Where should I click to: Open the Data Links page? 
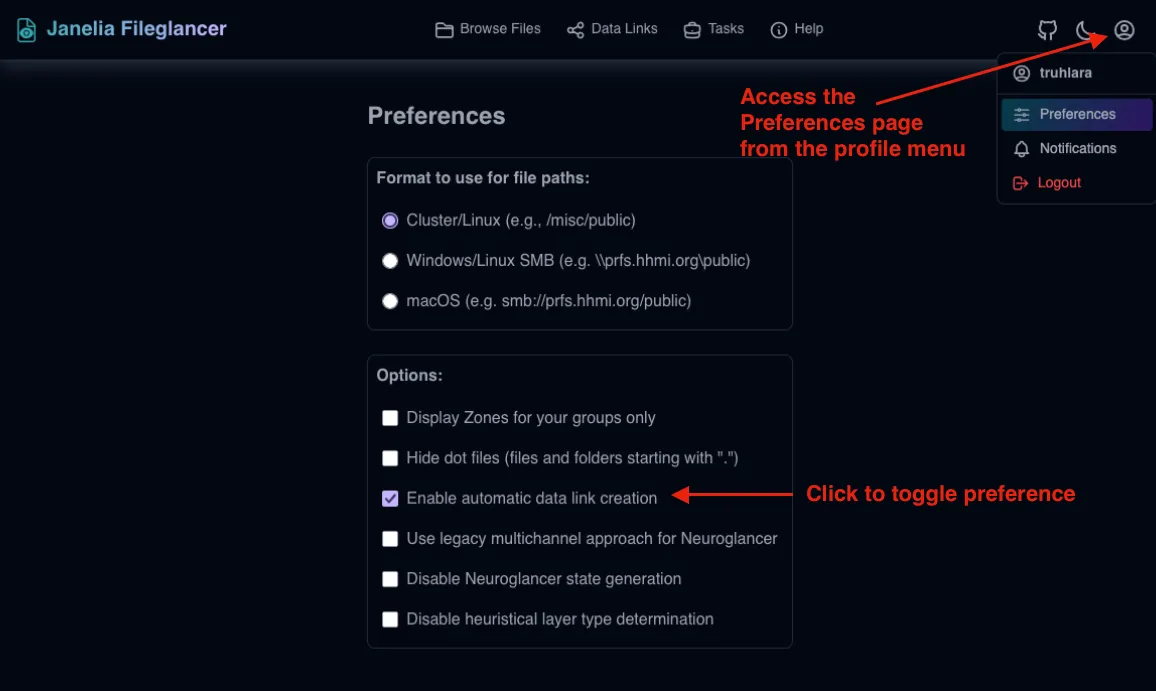[x=612, y=29]
